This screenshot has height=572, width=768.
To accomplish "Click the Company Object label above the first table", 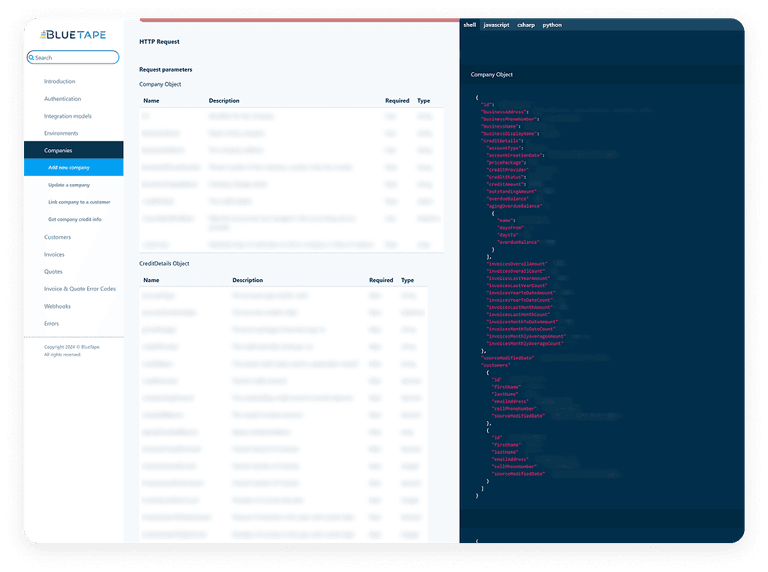I will click(160, 84).
